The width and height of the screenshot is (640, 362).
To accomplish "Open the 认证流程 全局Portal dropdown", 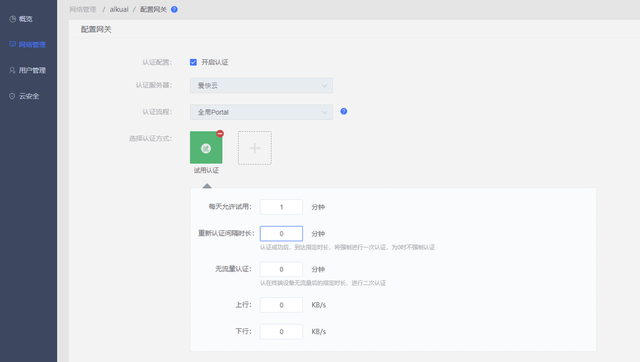I will (261, 112).
